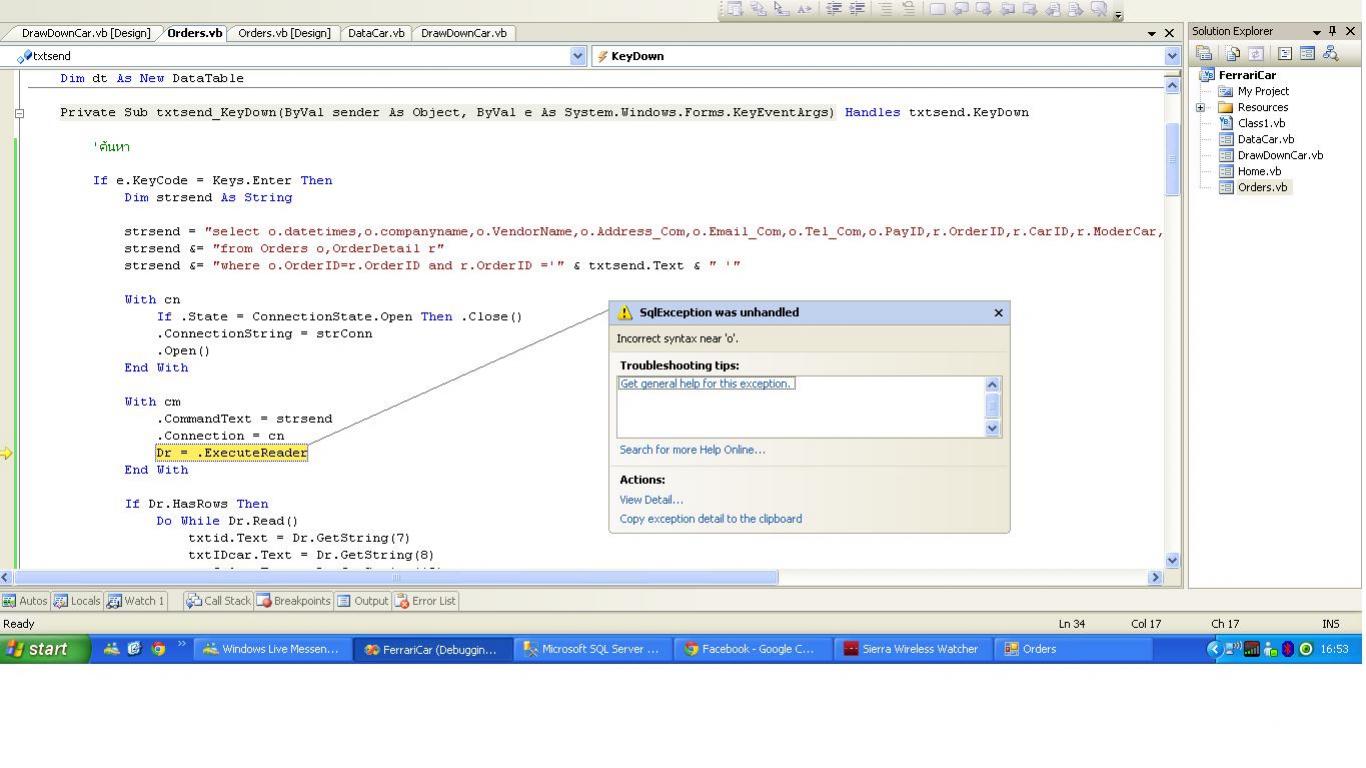Click the Refresh icon in Solution Explorer
This screenshot has height=768, width=1366.
point(1255,54)
